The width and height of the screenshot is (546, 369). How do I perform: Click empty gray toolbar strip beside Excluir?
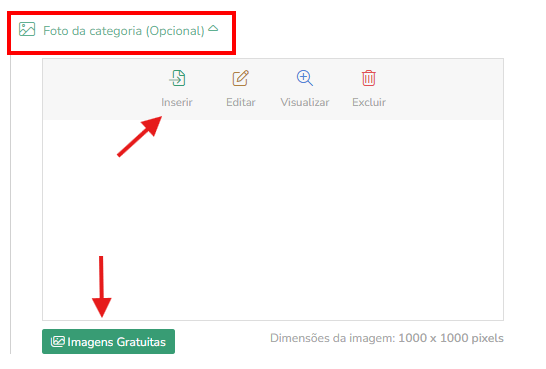[x=446, y=89]
